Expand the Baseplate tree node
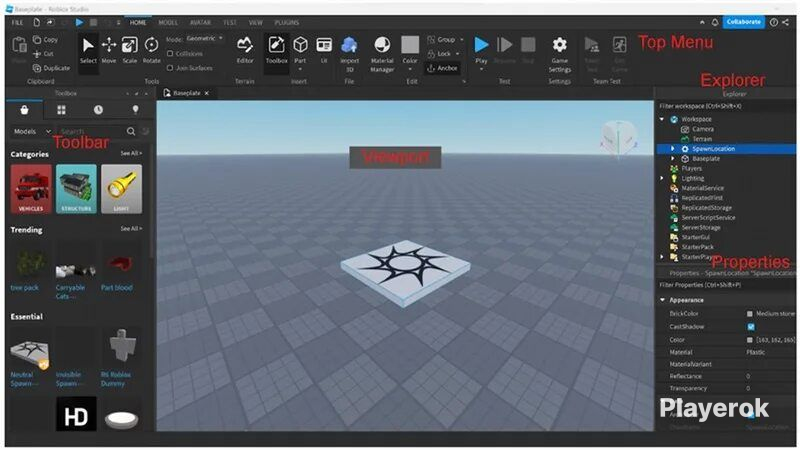Image resolution: width=800 pixels, height=450 pixels. 672,159
